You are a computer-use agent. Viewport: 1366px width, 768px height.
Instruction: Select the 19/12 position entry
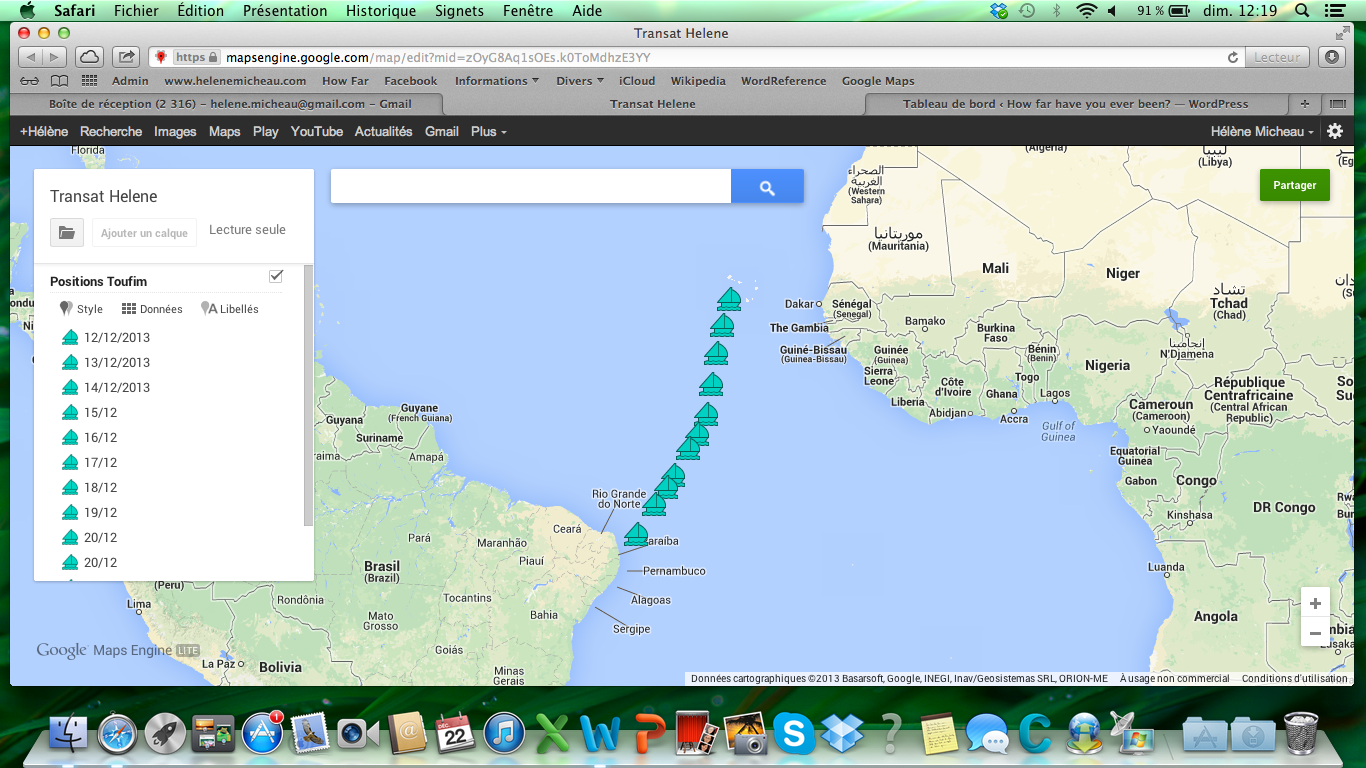click(x=100, y=512)
